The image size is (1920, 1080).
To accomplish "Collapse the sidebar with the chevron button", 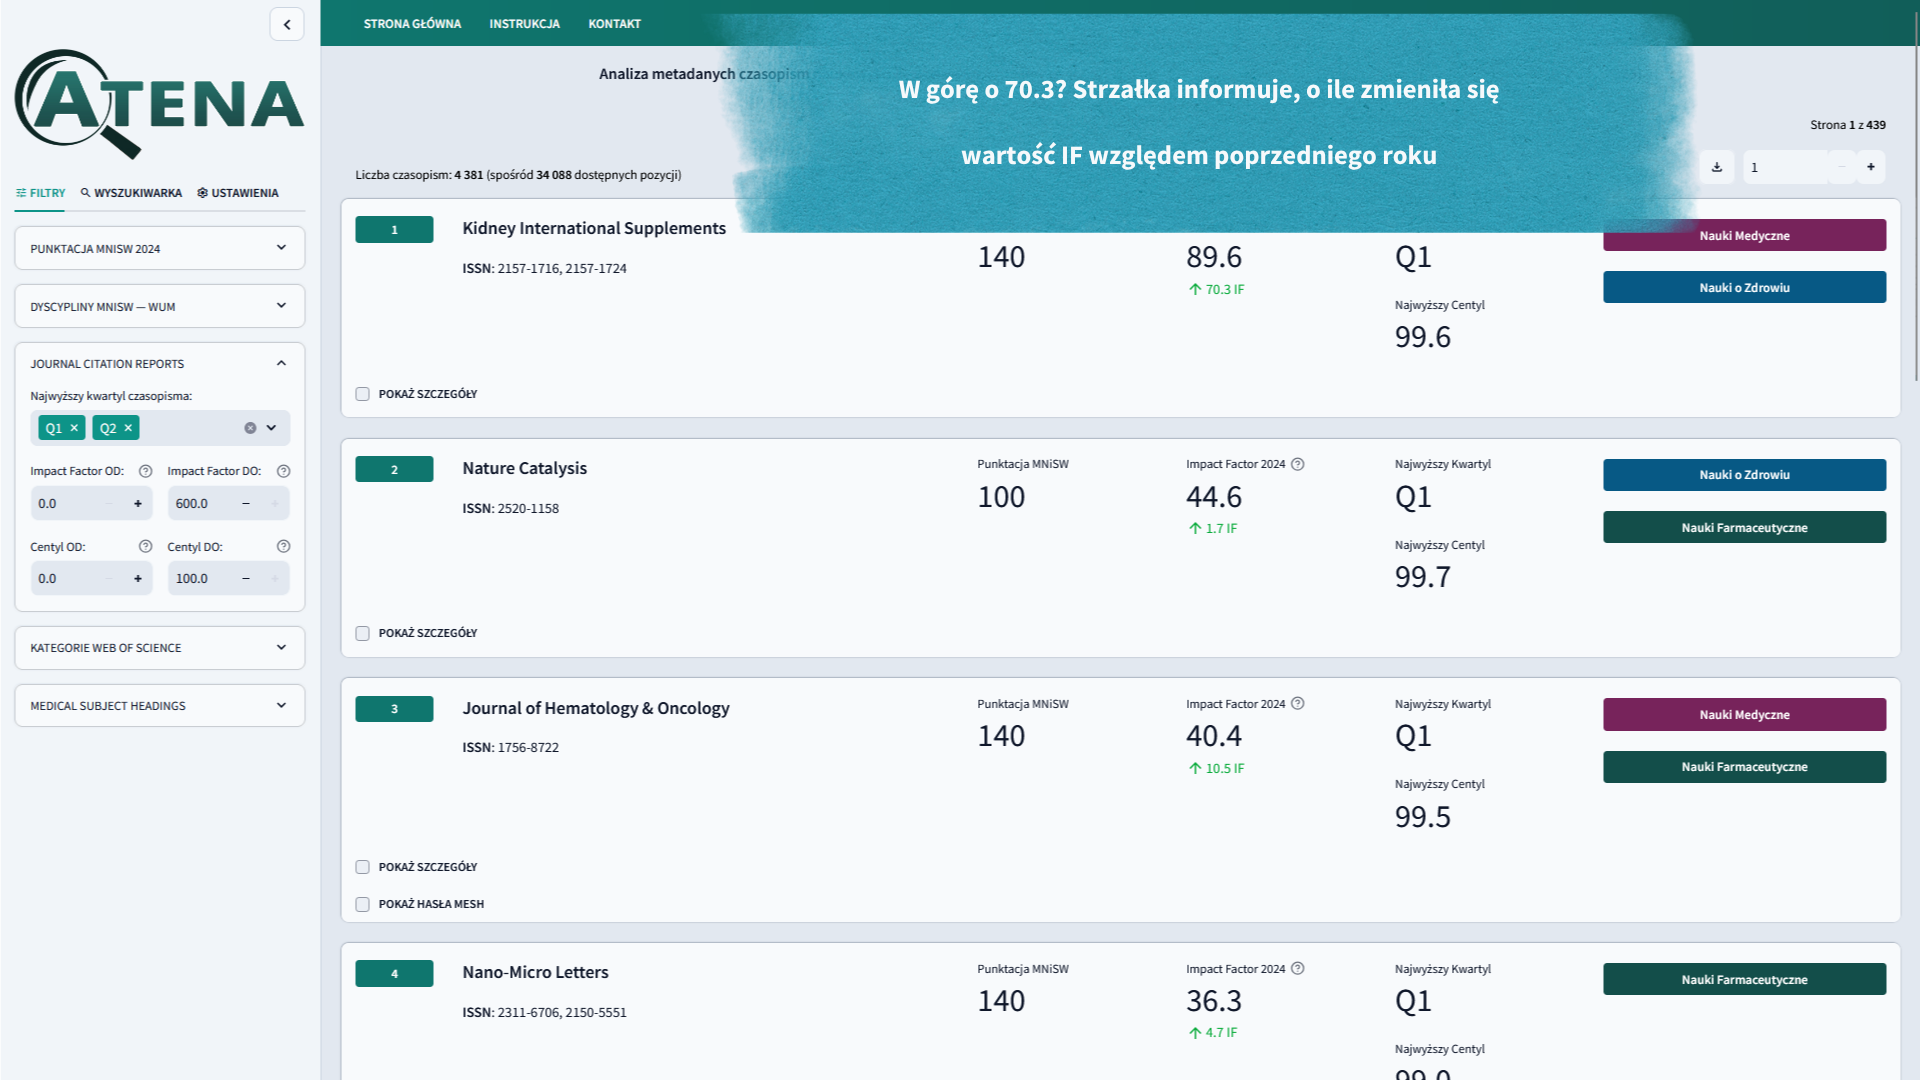I will tap(287, 24).
